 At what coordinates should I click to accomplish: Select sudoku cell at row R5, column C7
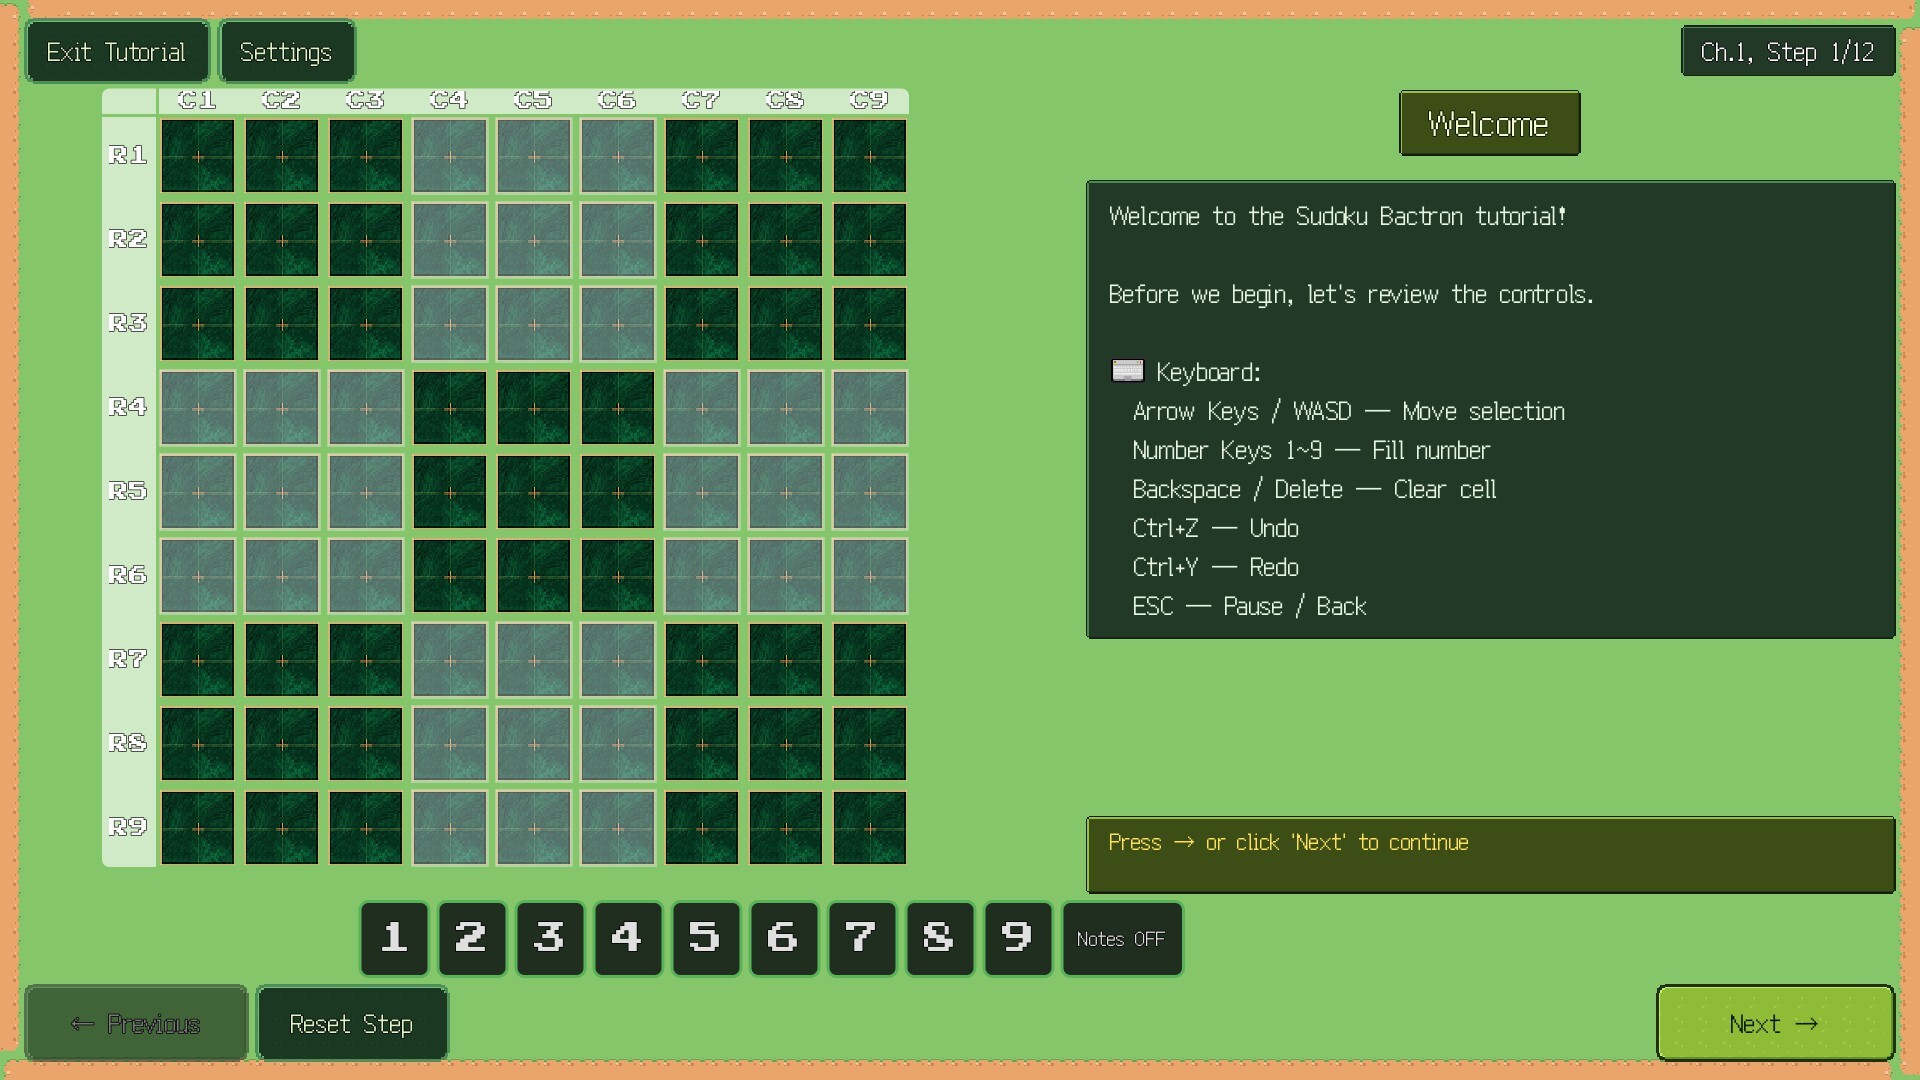pos(702,492)
